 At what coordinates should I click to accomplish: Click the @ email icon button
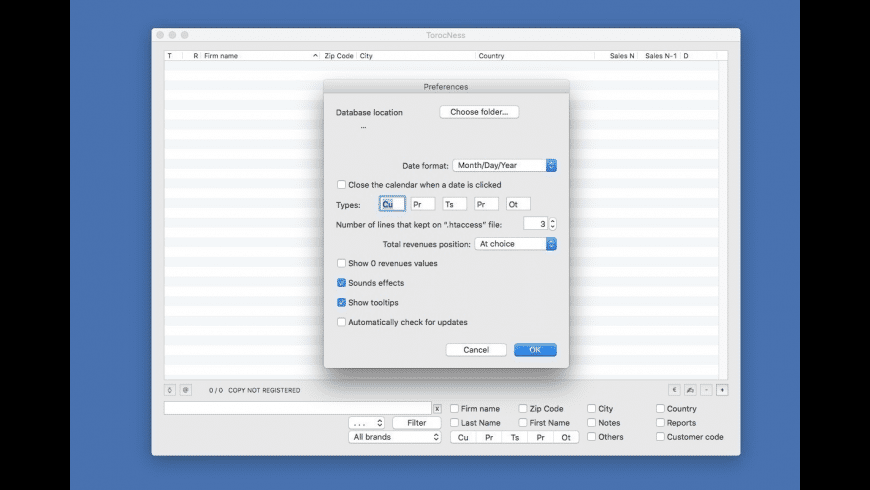[186, 389]
